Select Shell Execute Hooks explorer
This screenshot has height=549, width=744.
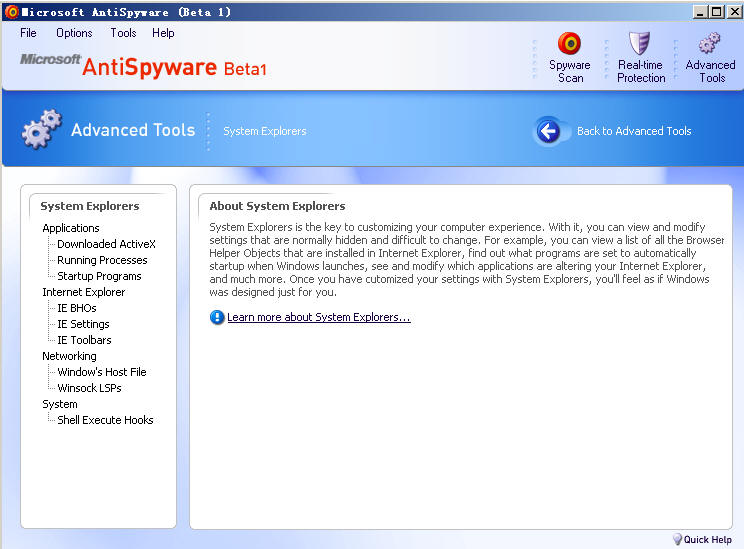[105, 420]
